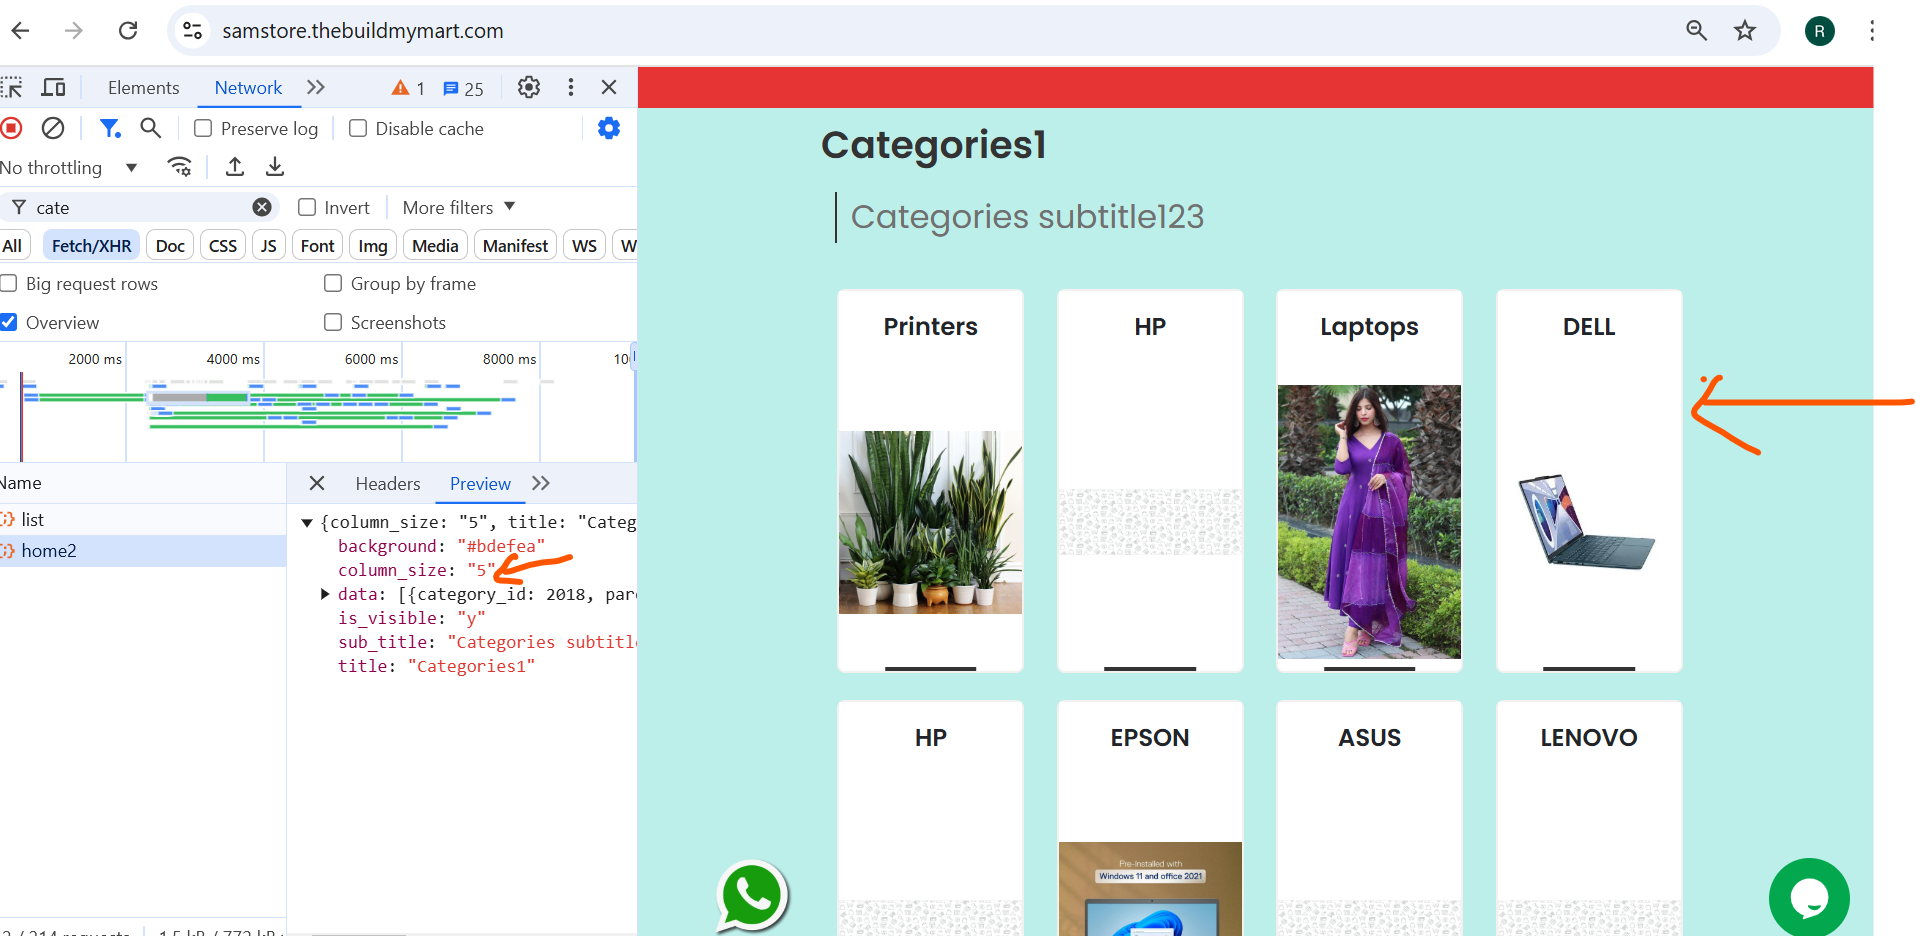
Task: Select the Fetch/XHR filter
Action: (91, 245)
